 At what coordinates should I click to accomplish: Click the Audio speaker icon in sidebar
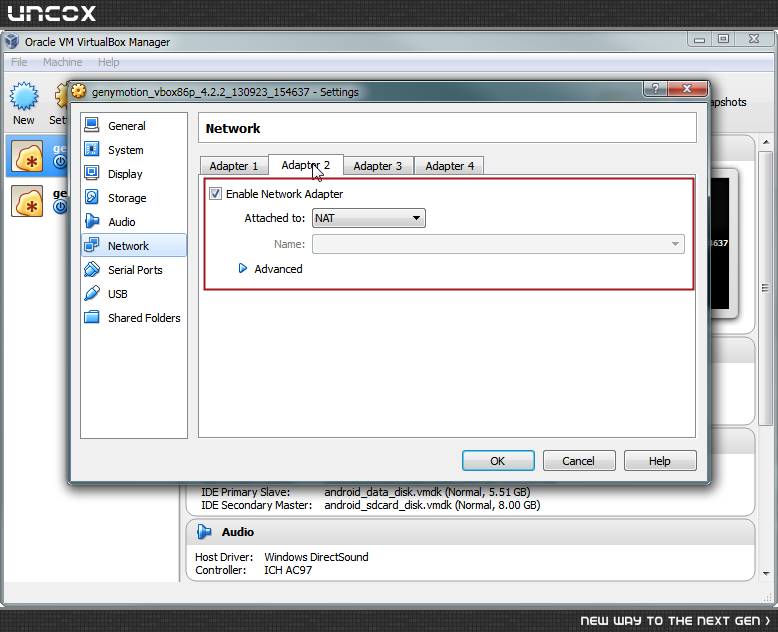pyautogui.click(x=91, y=221)
